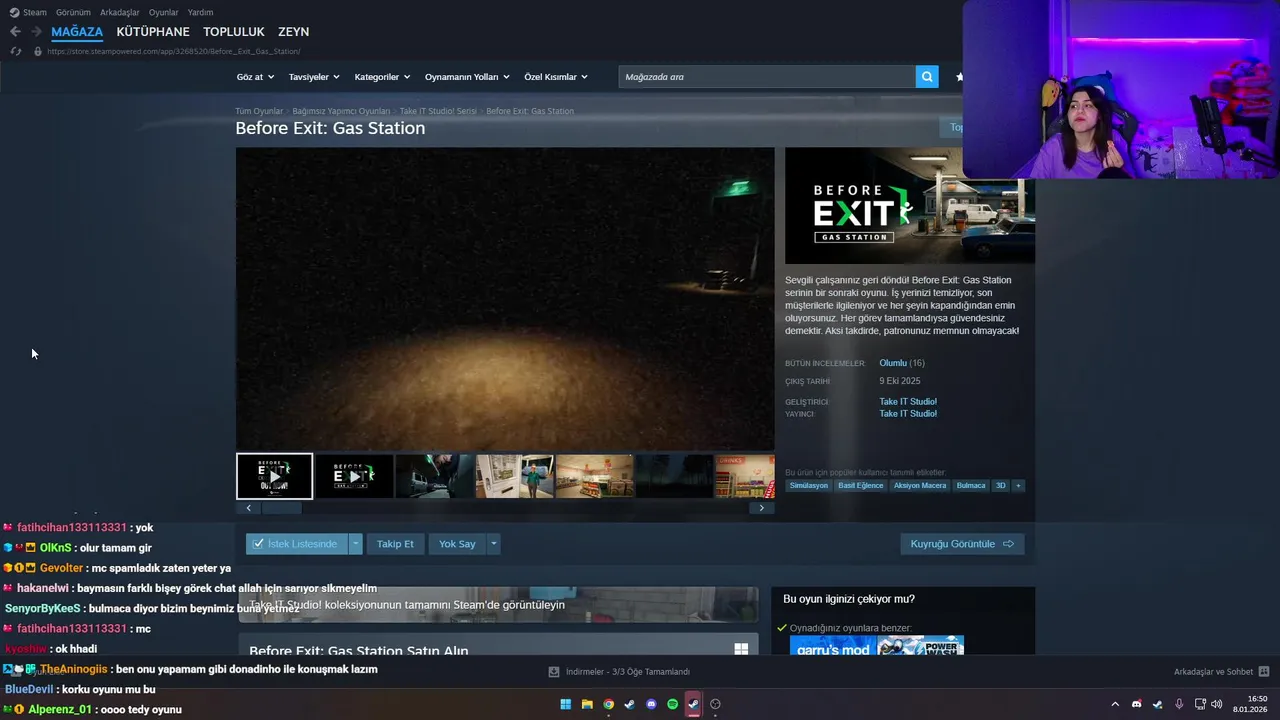The height and width of the screenshot is (720, 1280).
Task: Reload the page with the refresh icon
Action: (15, 51)
